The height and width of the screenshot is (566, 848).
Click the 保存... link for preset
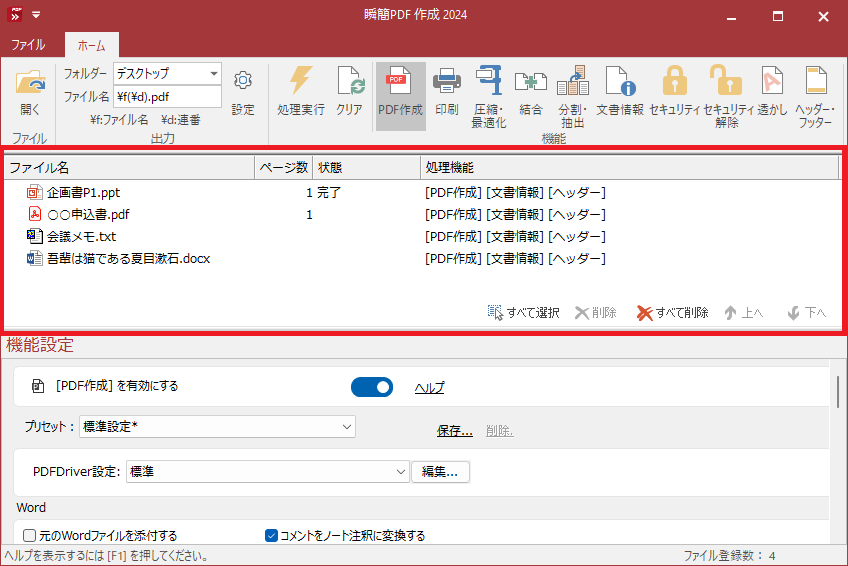(x=455, y=431)
